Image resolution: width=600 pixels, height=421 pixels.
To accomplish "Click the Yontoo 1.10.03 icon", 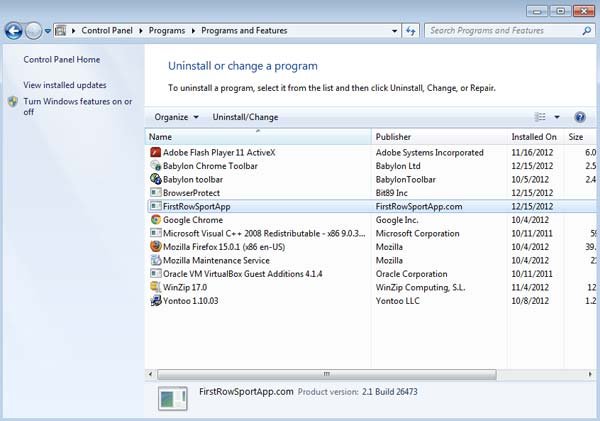I will pyautogui.click(x=155, y=300).
